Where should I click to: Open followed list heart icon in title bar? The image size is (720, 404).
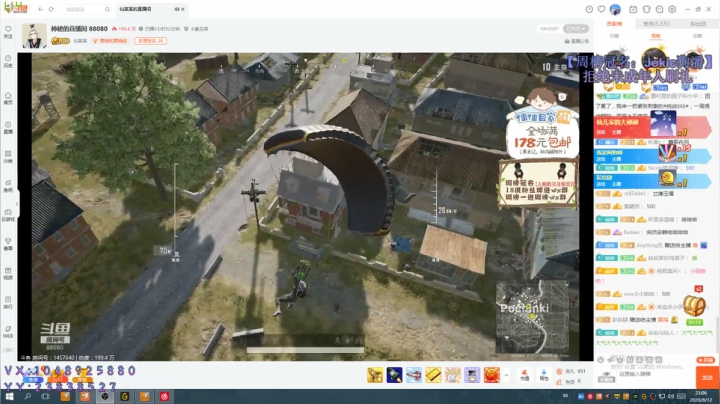pyautogui.click(x=602, y=9)
